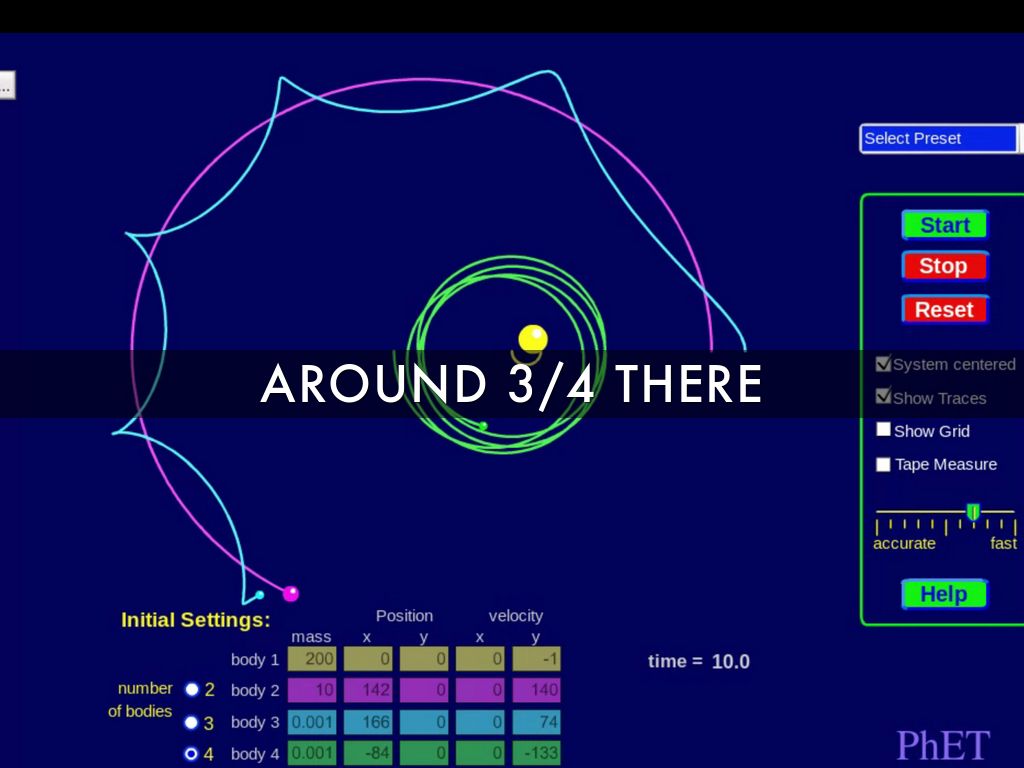Select 4 bodies radio button
The image size is (1024, 768).
(x=192, y=754)
